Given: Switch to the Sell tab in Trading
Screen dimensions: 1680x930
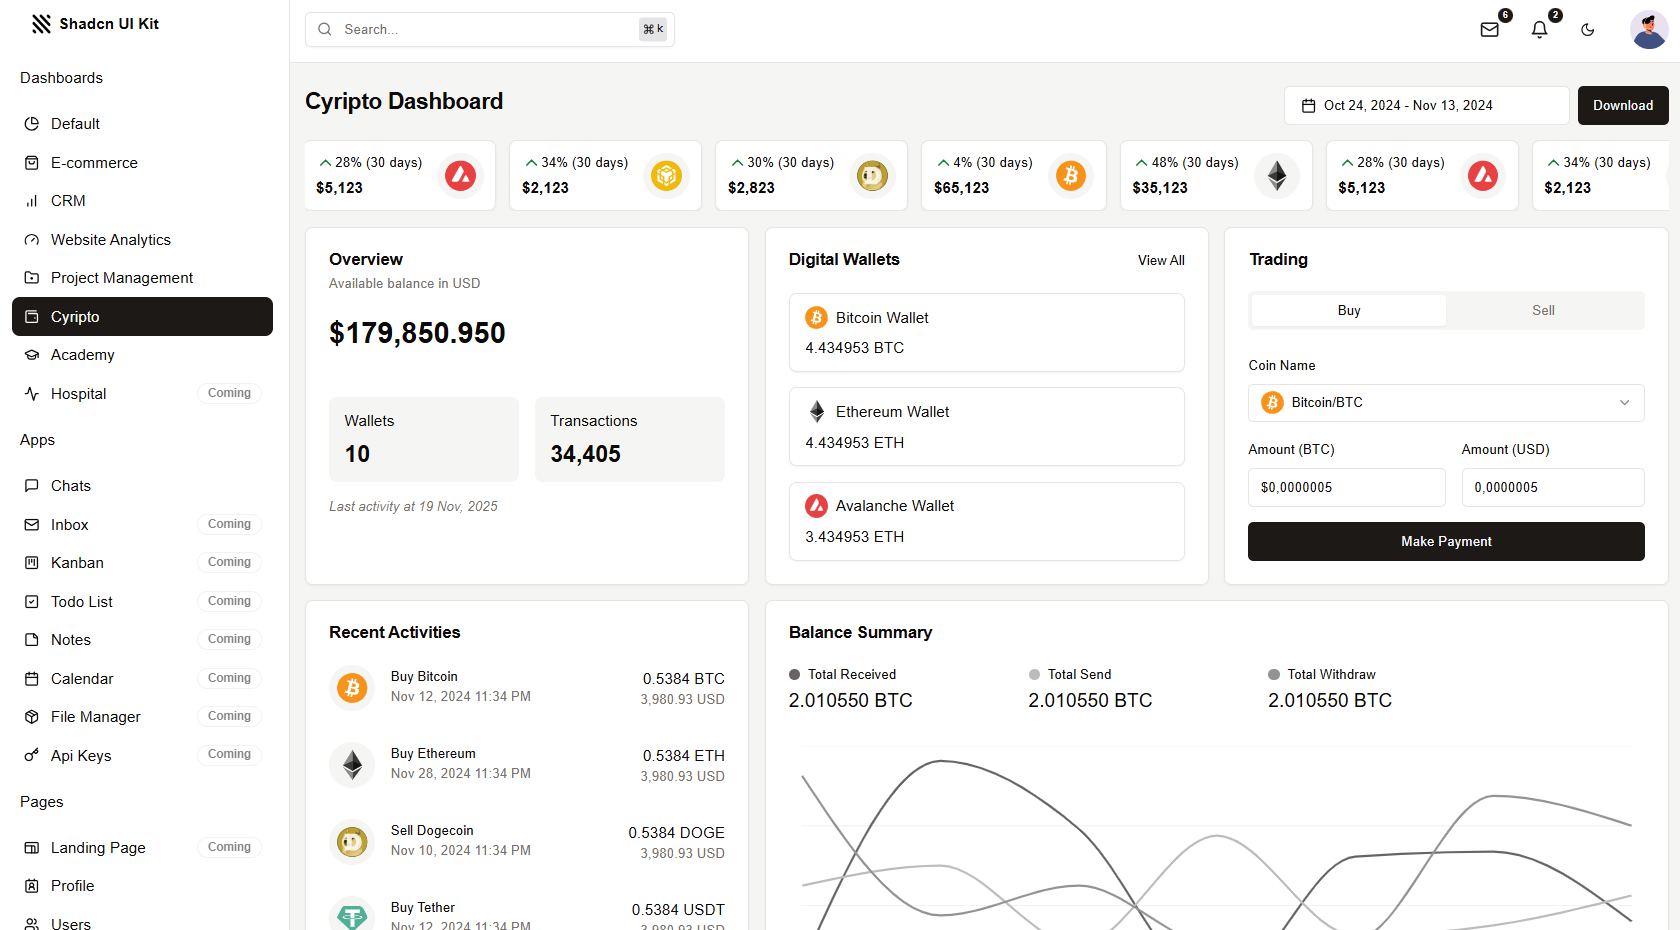Looking at the screenshot, I should [1543, 311].
